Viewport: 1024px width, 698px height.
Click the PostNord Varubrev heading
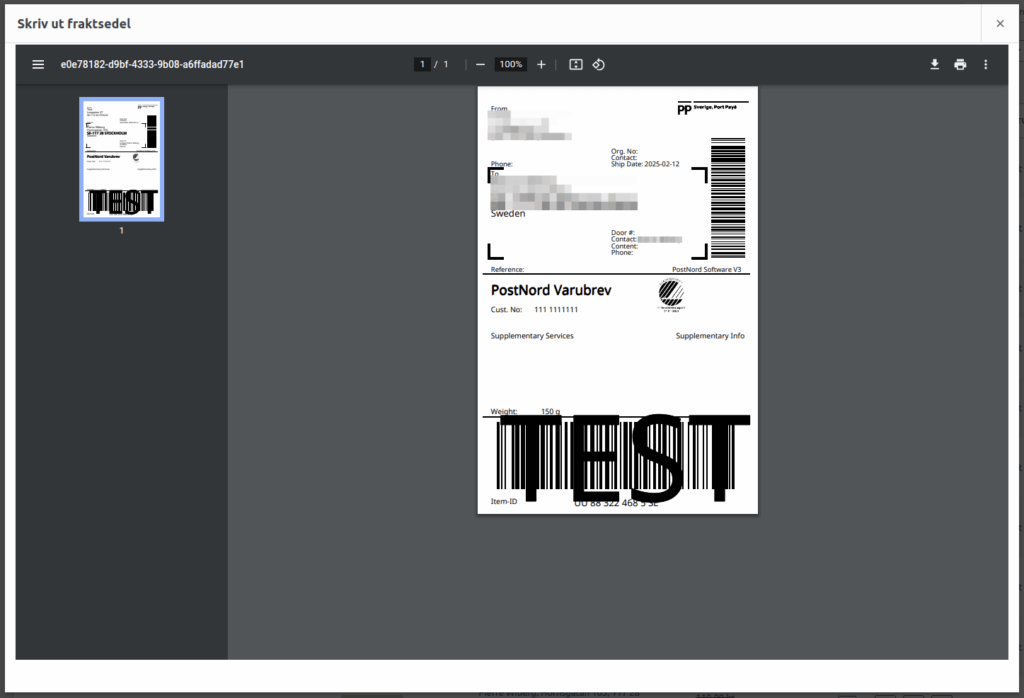click(551, 290)
